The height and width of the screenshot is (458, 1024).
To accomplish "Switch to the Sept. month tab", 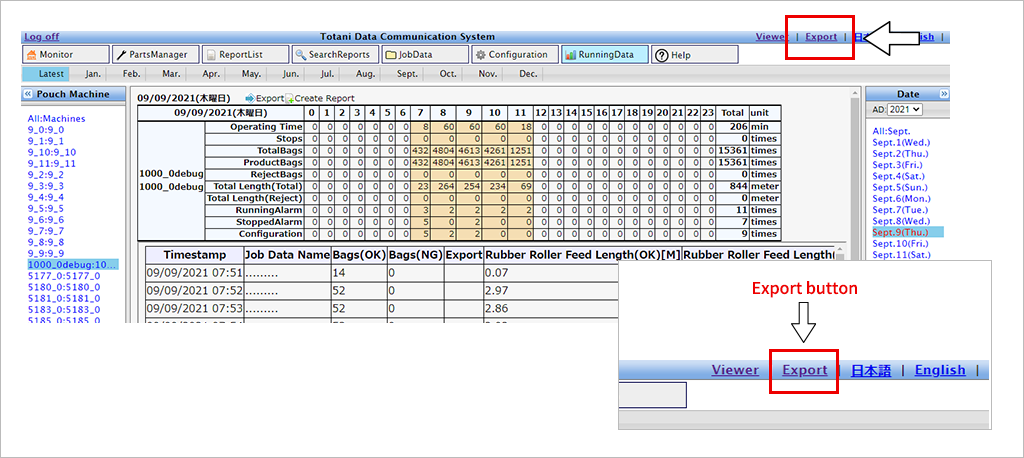I will 408,74.
